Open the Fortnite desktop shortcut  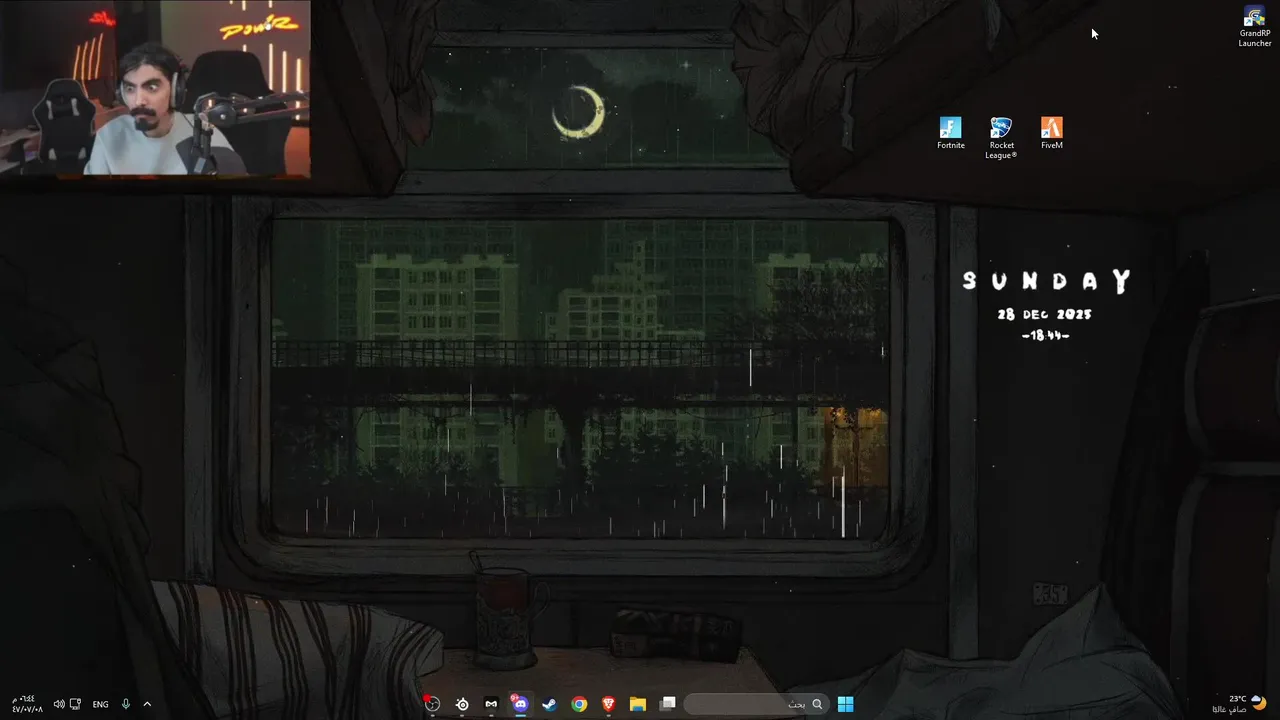pyautogui.click(x=950, y=133)
